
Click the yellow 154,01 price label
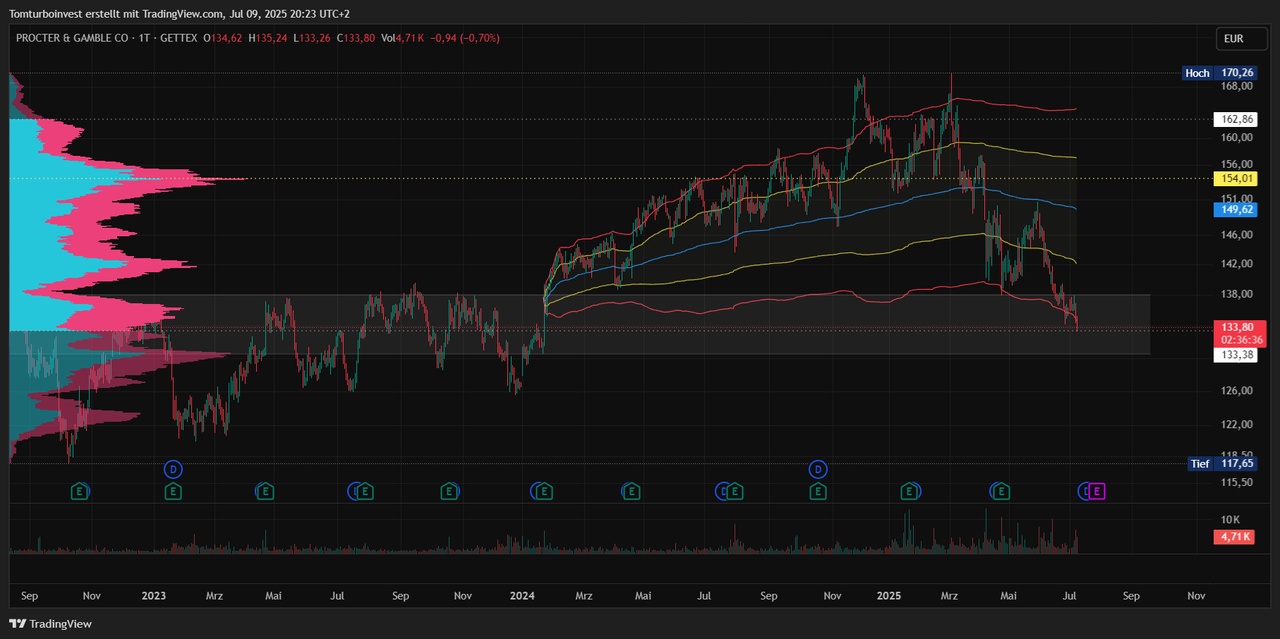[x=1234, y=178]
